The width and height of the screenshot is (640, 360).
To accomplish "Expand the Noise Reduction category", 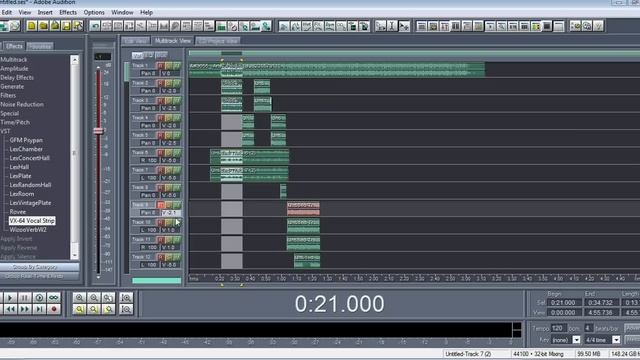I will [x=22, y=104].
